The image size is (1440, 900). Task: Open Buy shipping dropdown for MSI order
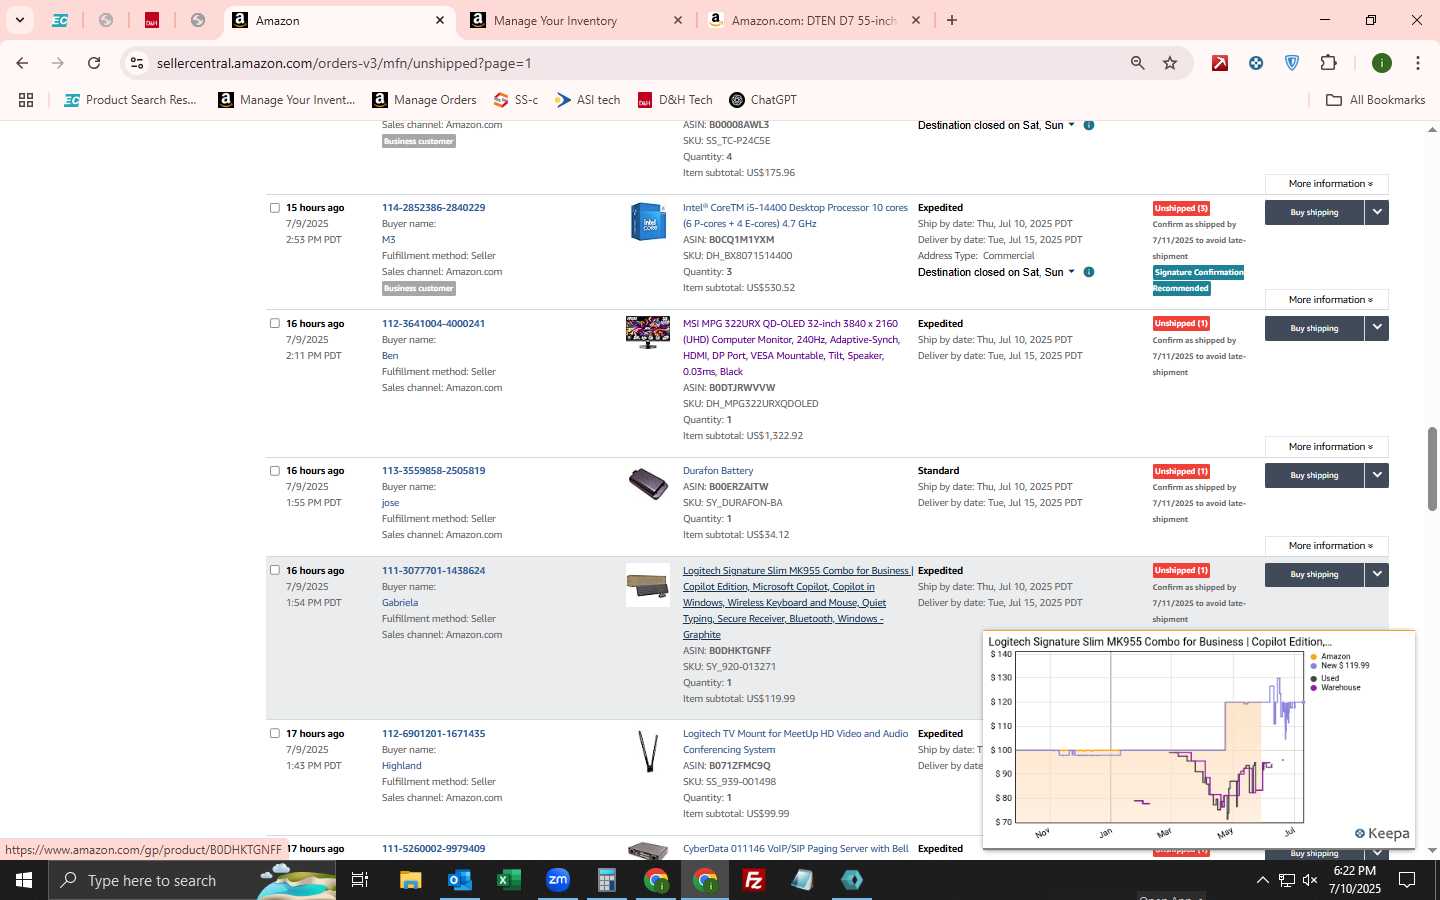point(1377,328)
